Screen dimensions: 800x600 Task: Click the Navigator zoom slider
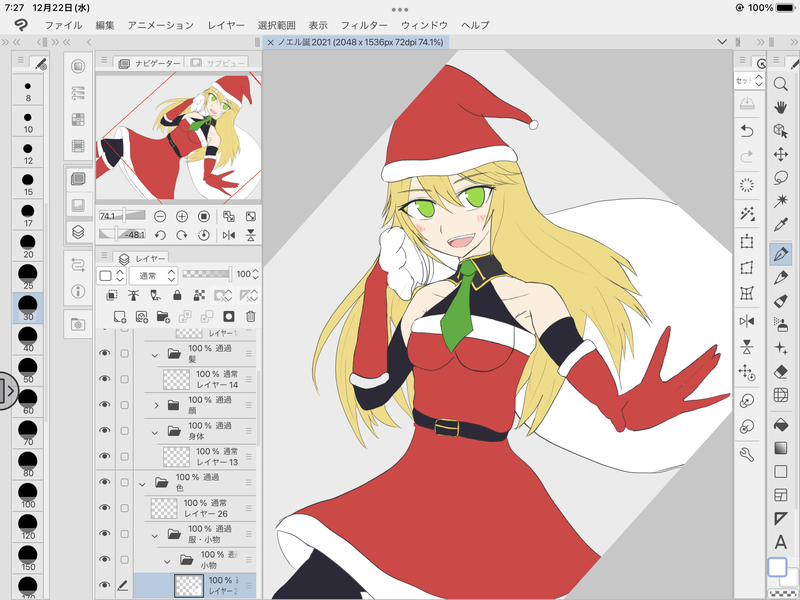[x=122, y=216]
